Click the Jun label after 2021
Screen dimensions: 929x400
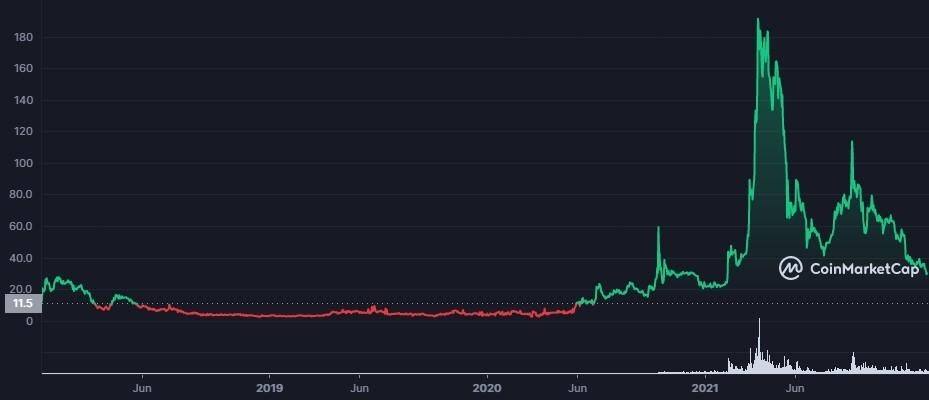tap(795, 388)
